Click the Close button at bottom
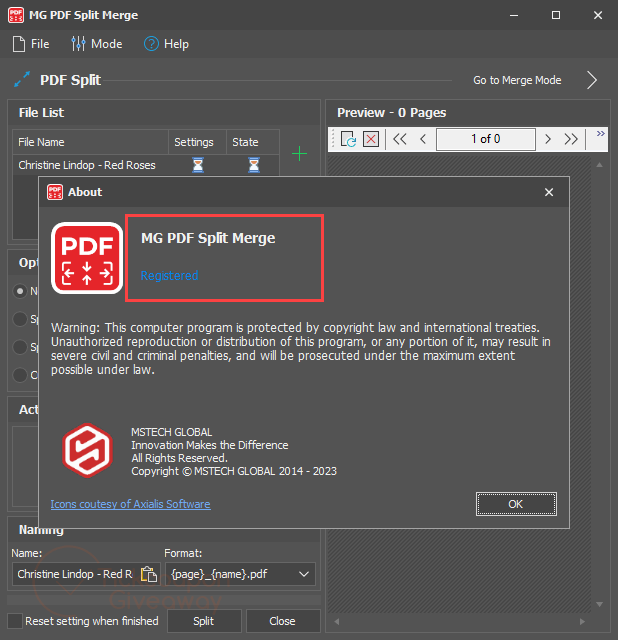The width and height of the screenshot is (618, 640). pos(282,621)
